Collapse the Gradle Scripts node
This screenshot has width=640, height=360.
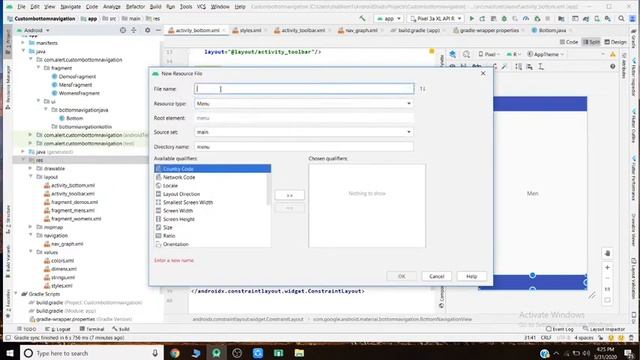pos(16,294)
